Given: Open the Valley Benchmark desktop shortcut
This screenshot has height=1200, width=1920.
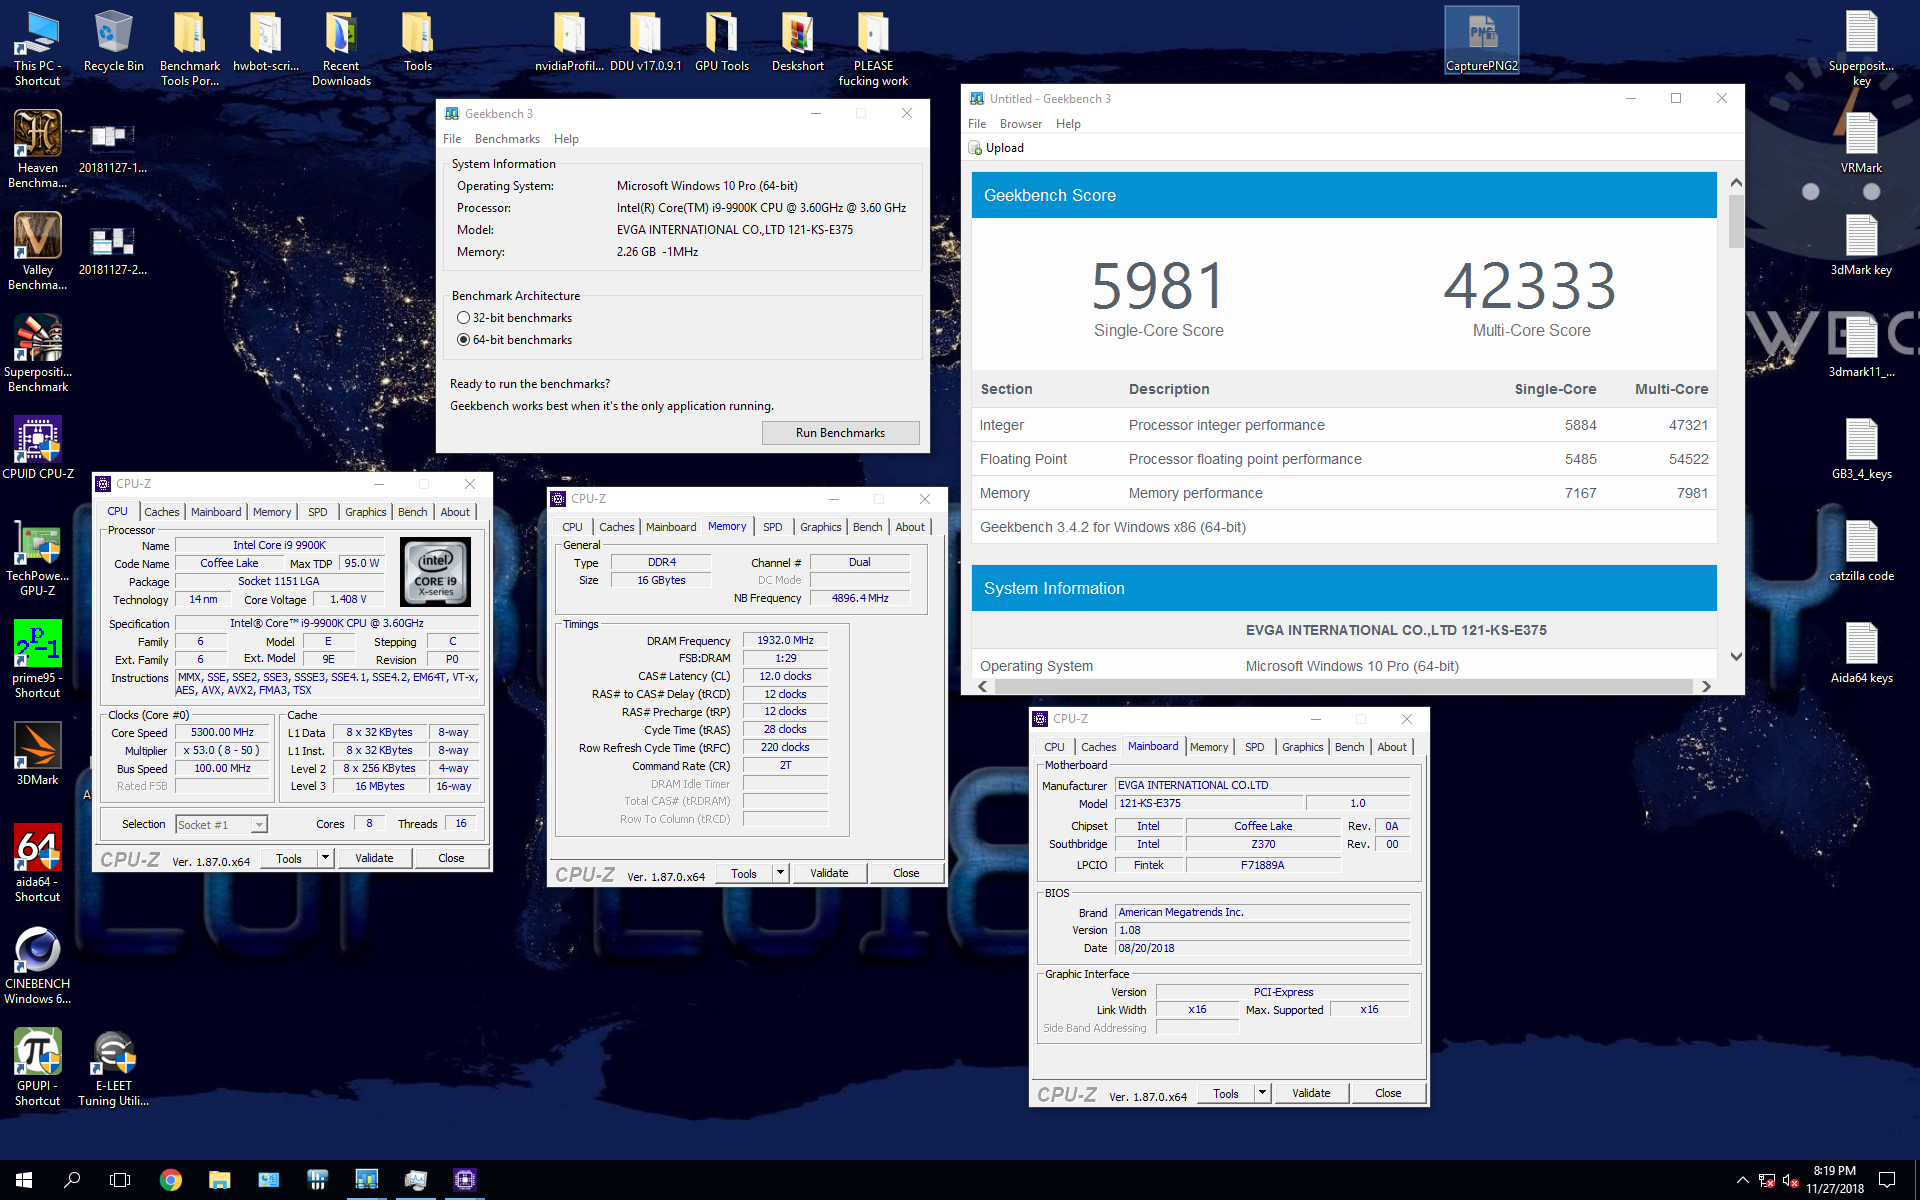Looking at the screenshot, I should point(38,250).
